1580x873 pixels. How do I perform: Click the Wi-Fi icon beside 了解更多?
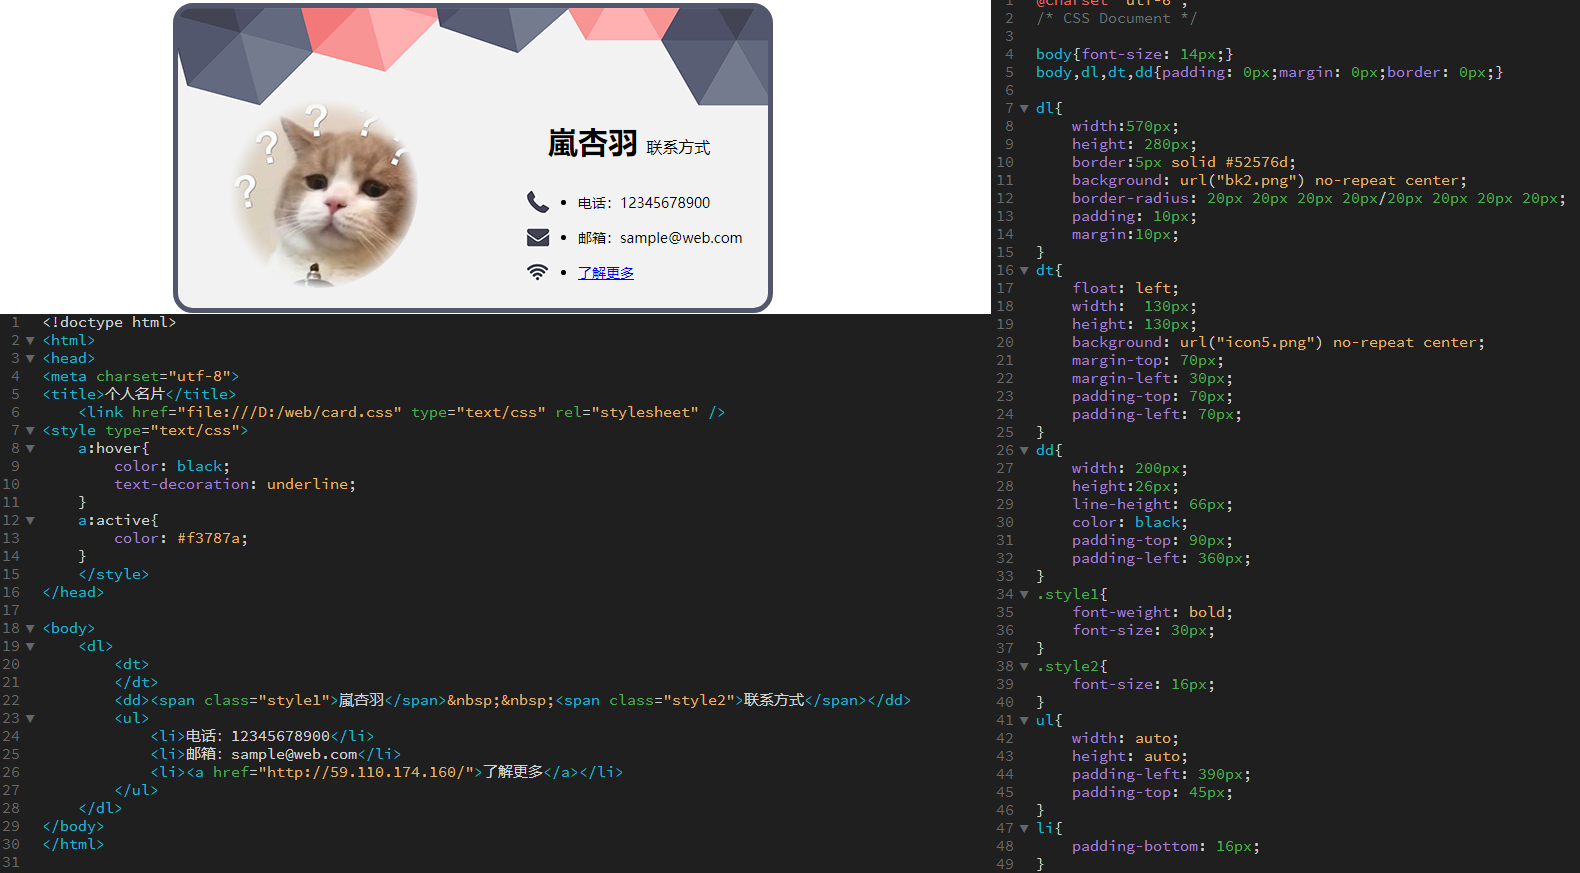537,272
